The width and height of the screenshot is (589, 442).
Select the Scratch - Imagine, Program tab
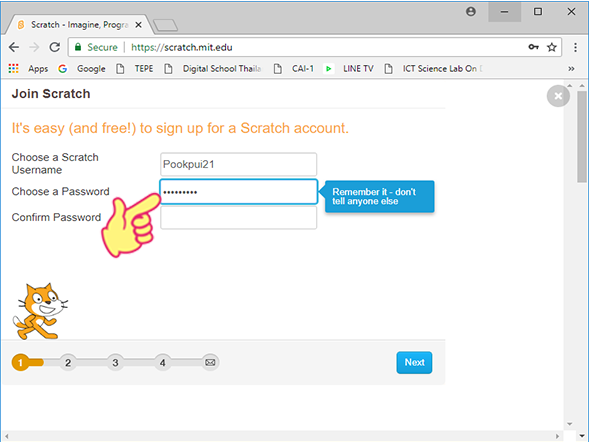point(77,25)
